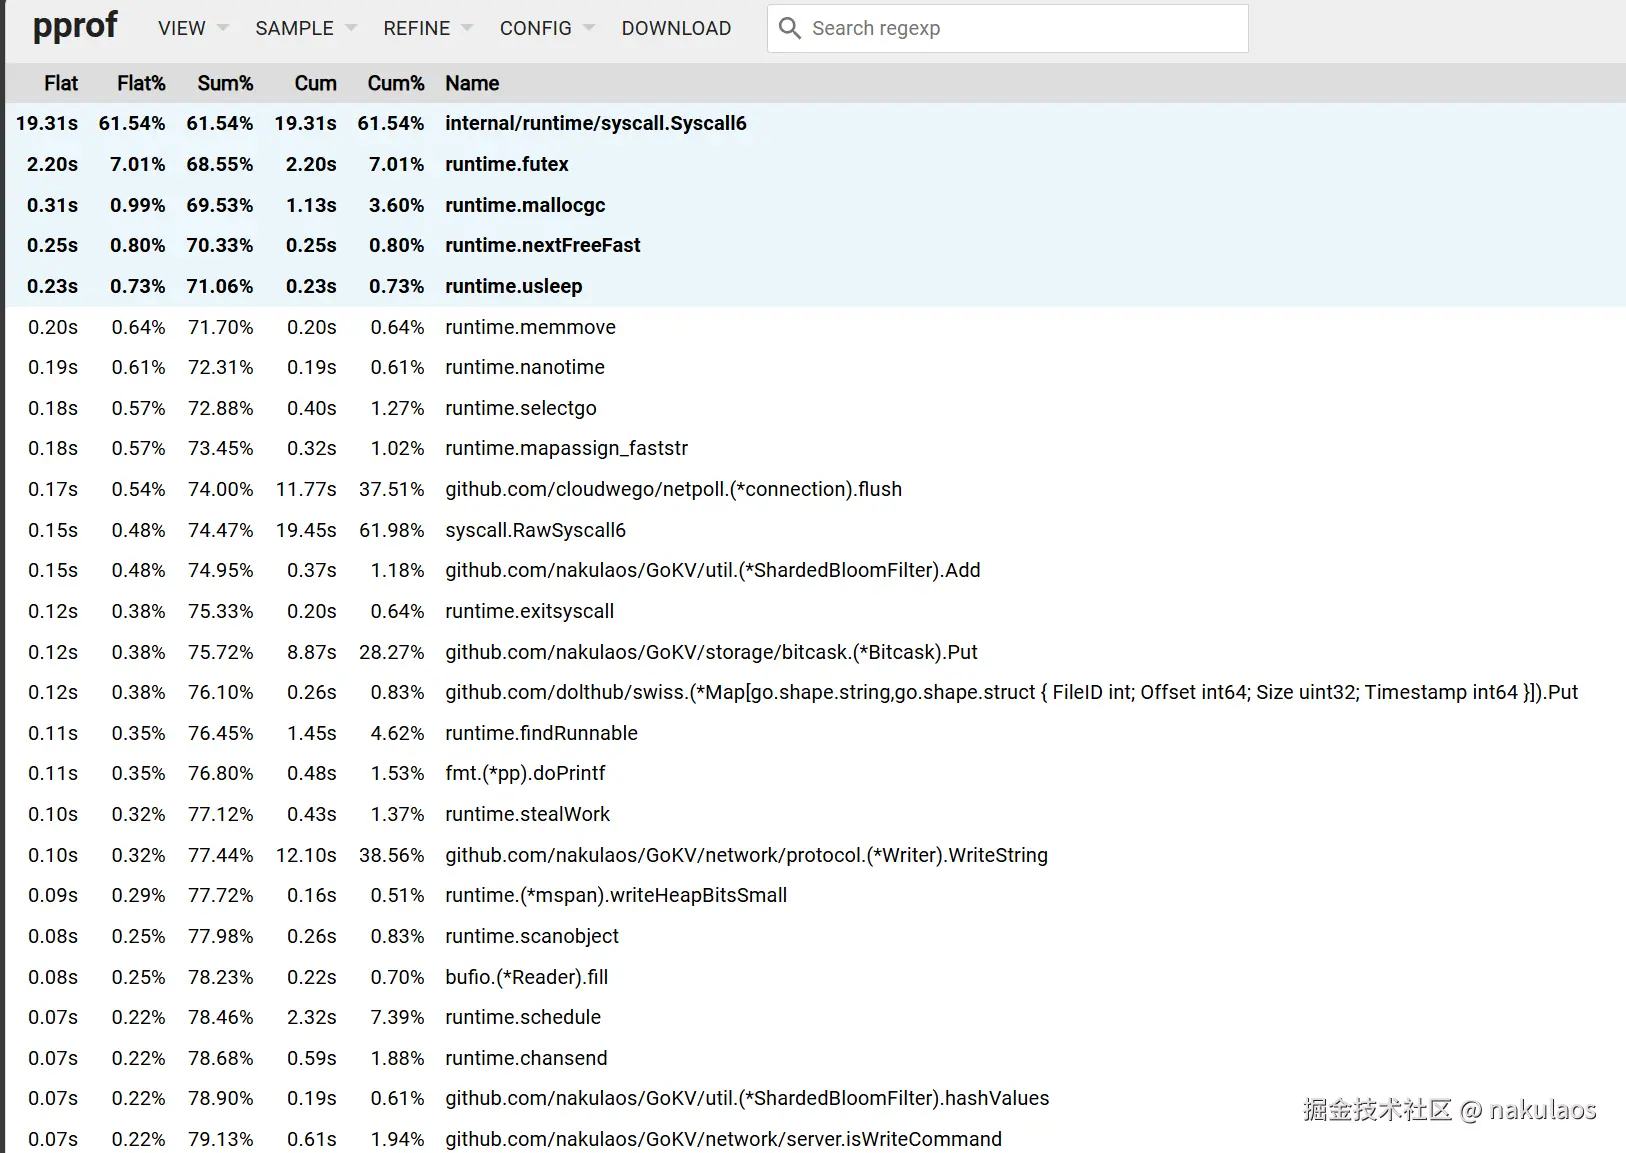This screenshot has height=1153, width=1626.
Task: Click the DOWNLOAD menu item
Action: click(x=676, y=28)
